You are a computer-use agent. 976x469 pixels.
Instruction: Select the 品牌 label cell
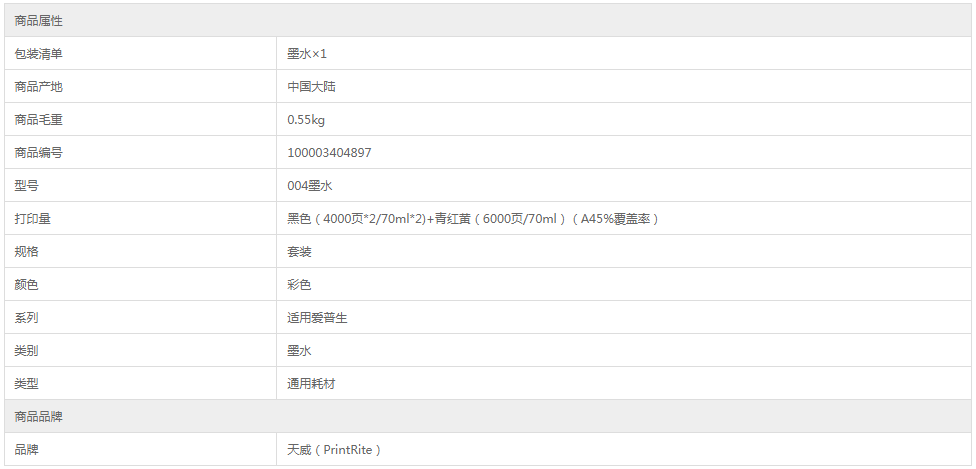141,449
